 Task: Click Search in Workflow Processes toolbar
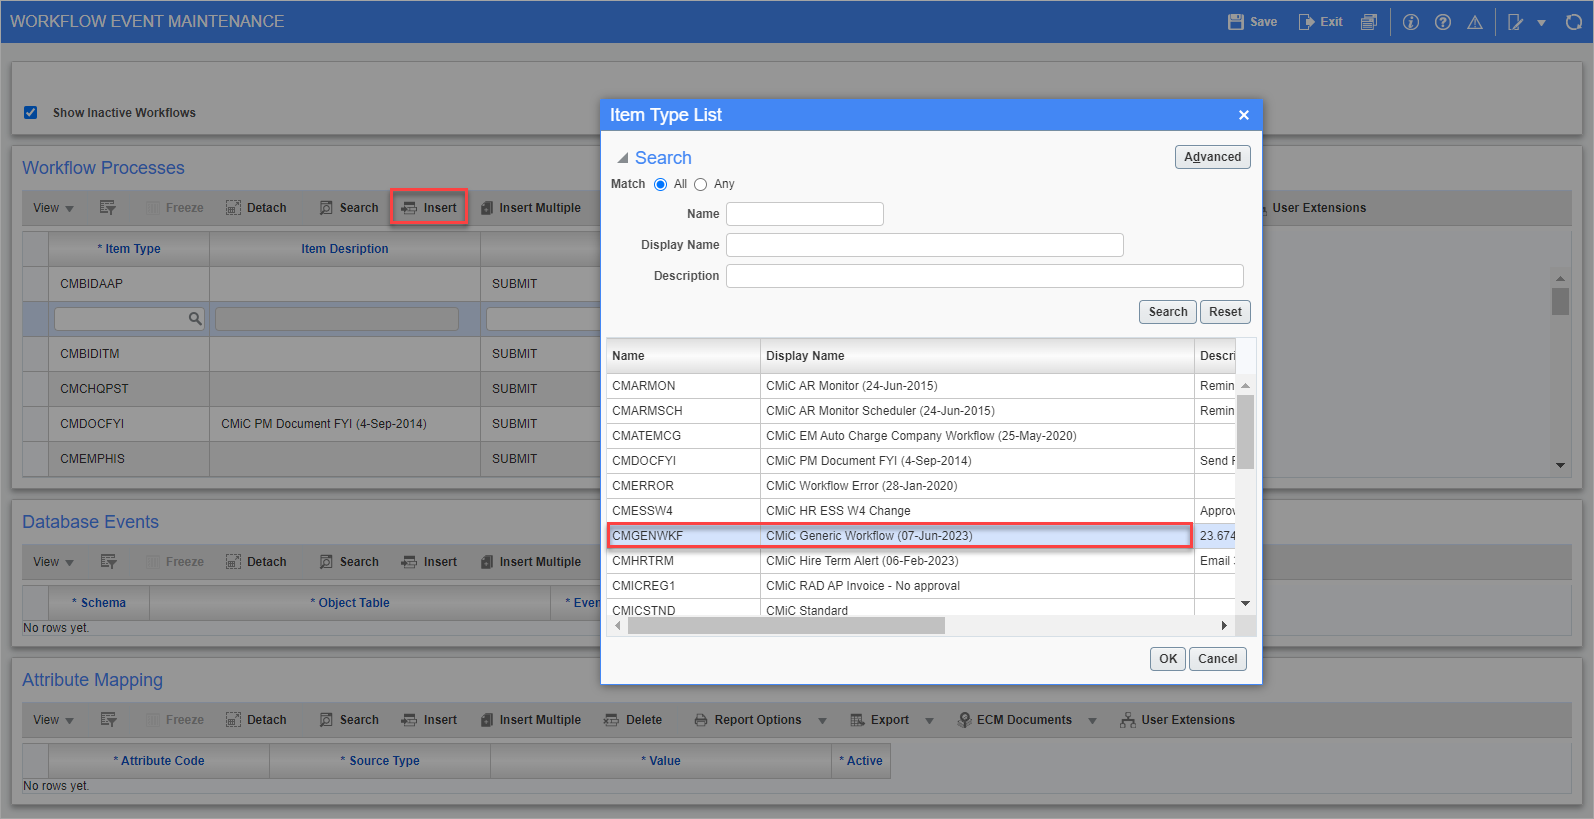coord(349,208)
